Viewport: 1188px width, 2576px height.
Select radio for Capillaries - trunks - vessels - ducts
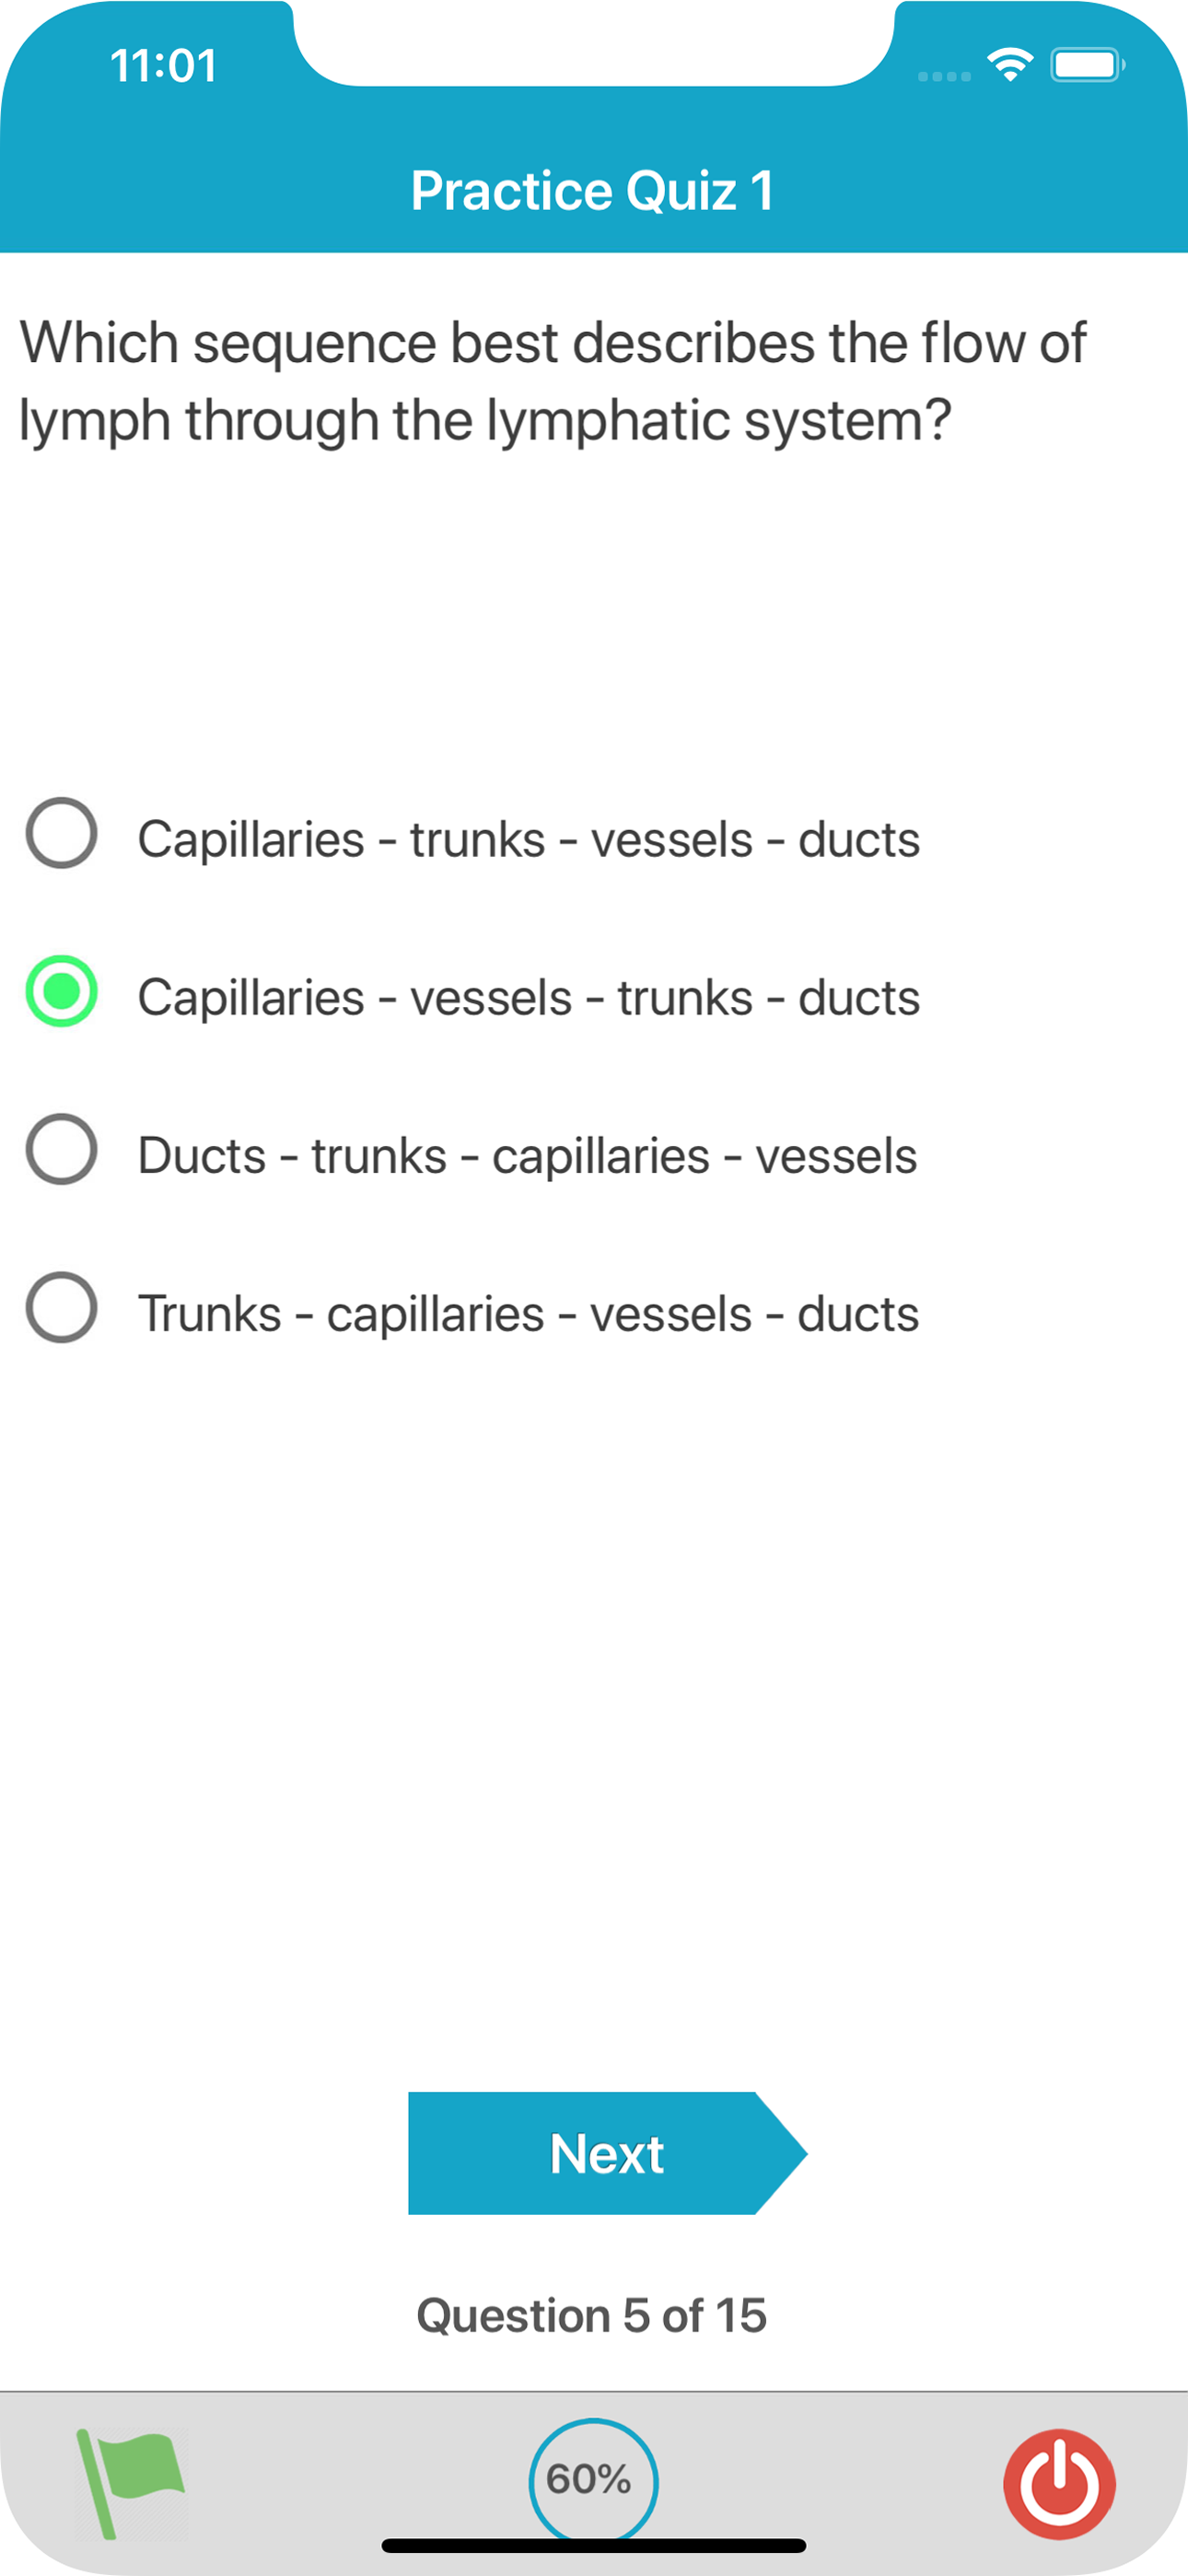click(x=62, y=833)
